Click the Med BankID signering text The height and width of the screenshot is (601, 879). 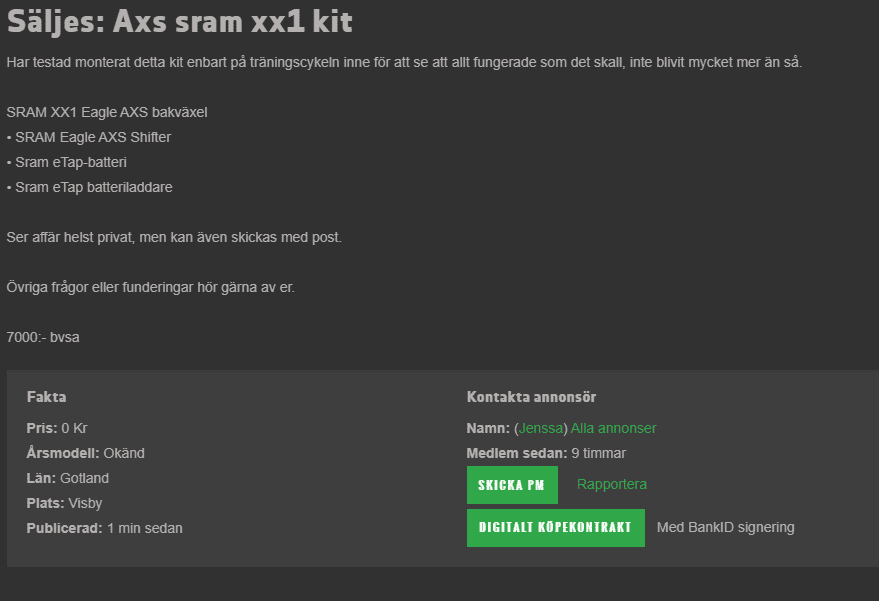pyautogui.click(x=725, y=528)
